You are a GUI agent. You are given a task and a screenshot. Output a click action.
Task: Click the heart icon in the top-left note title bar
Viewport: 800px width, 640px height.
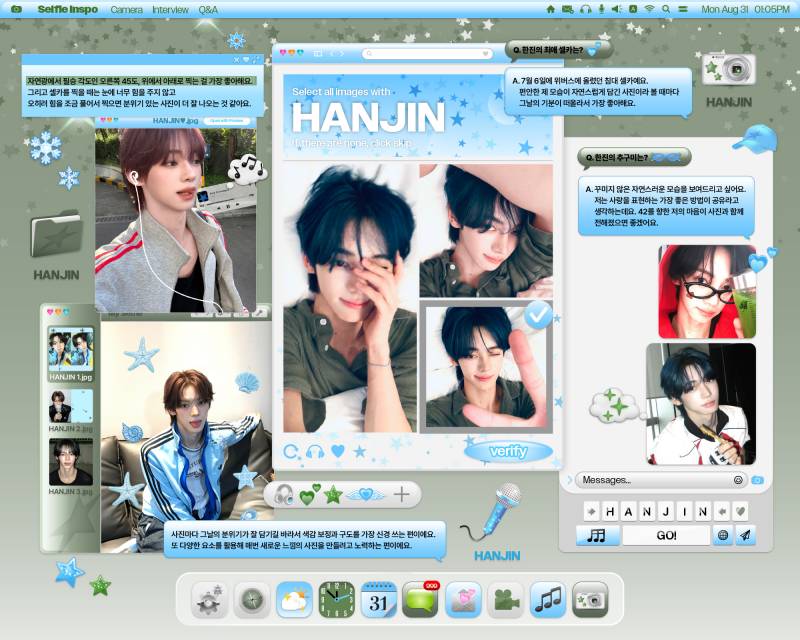click(x=245, y=60)
